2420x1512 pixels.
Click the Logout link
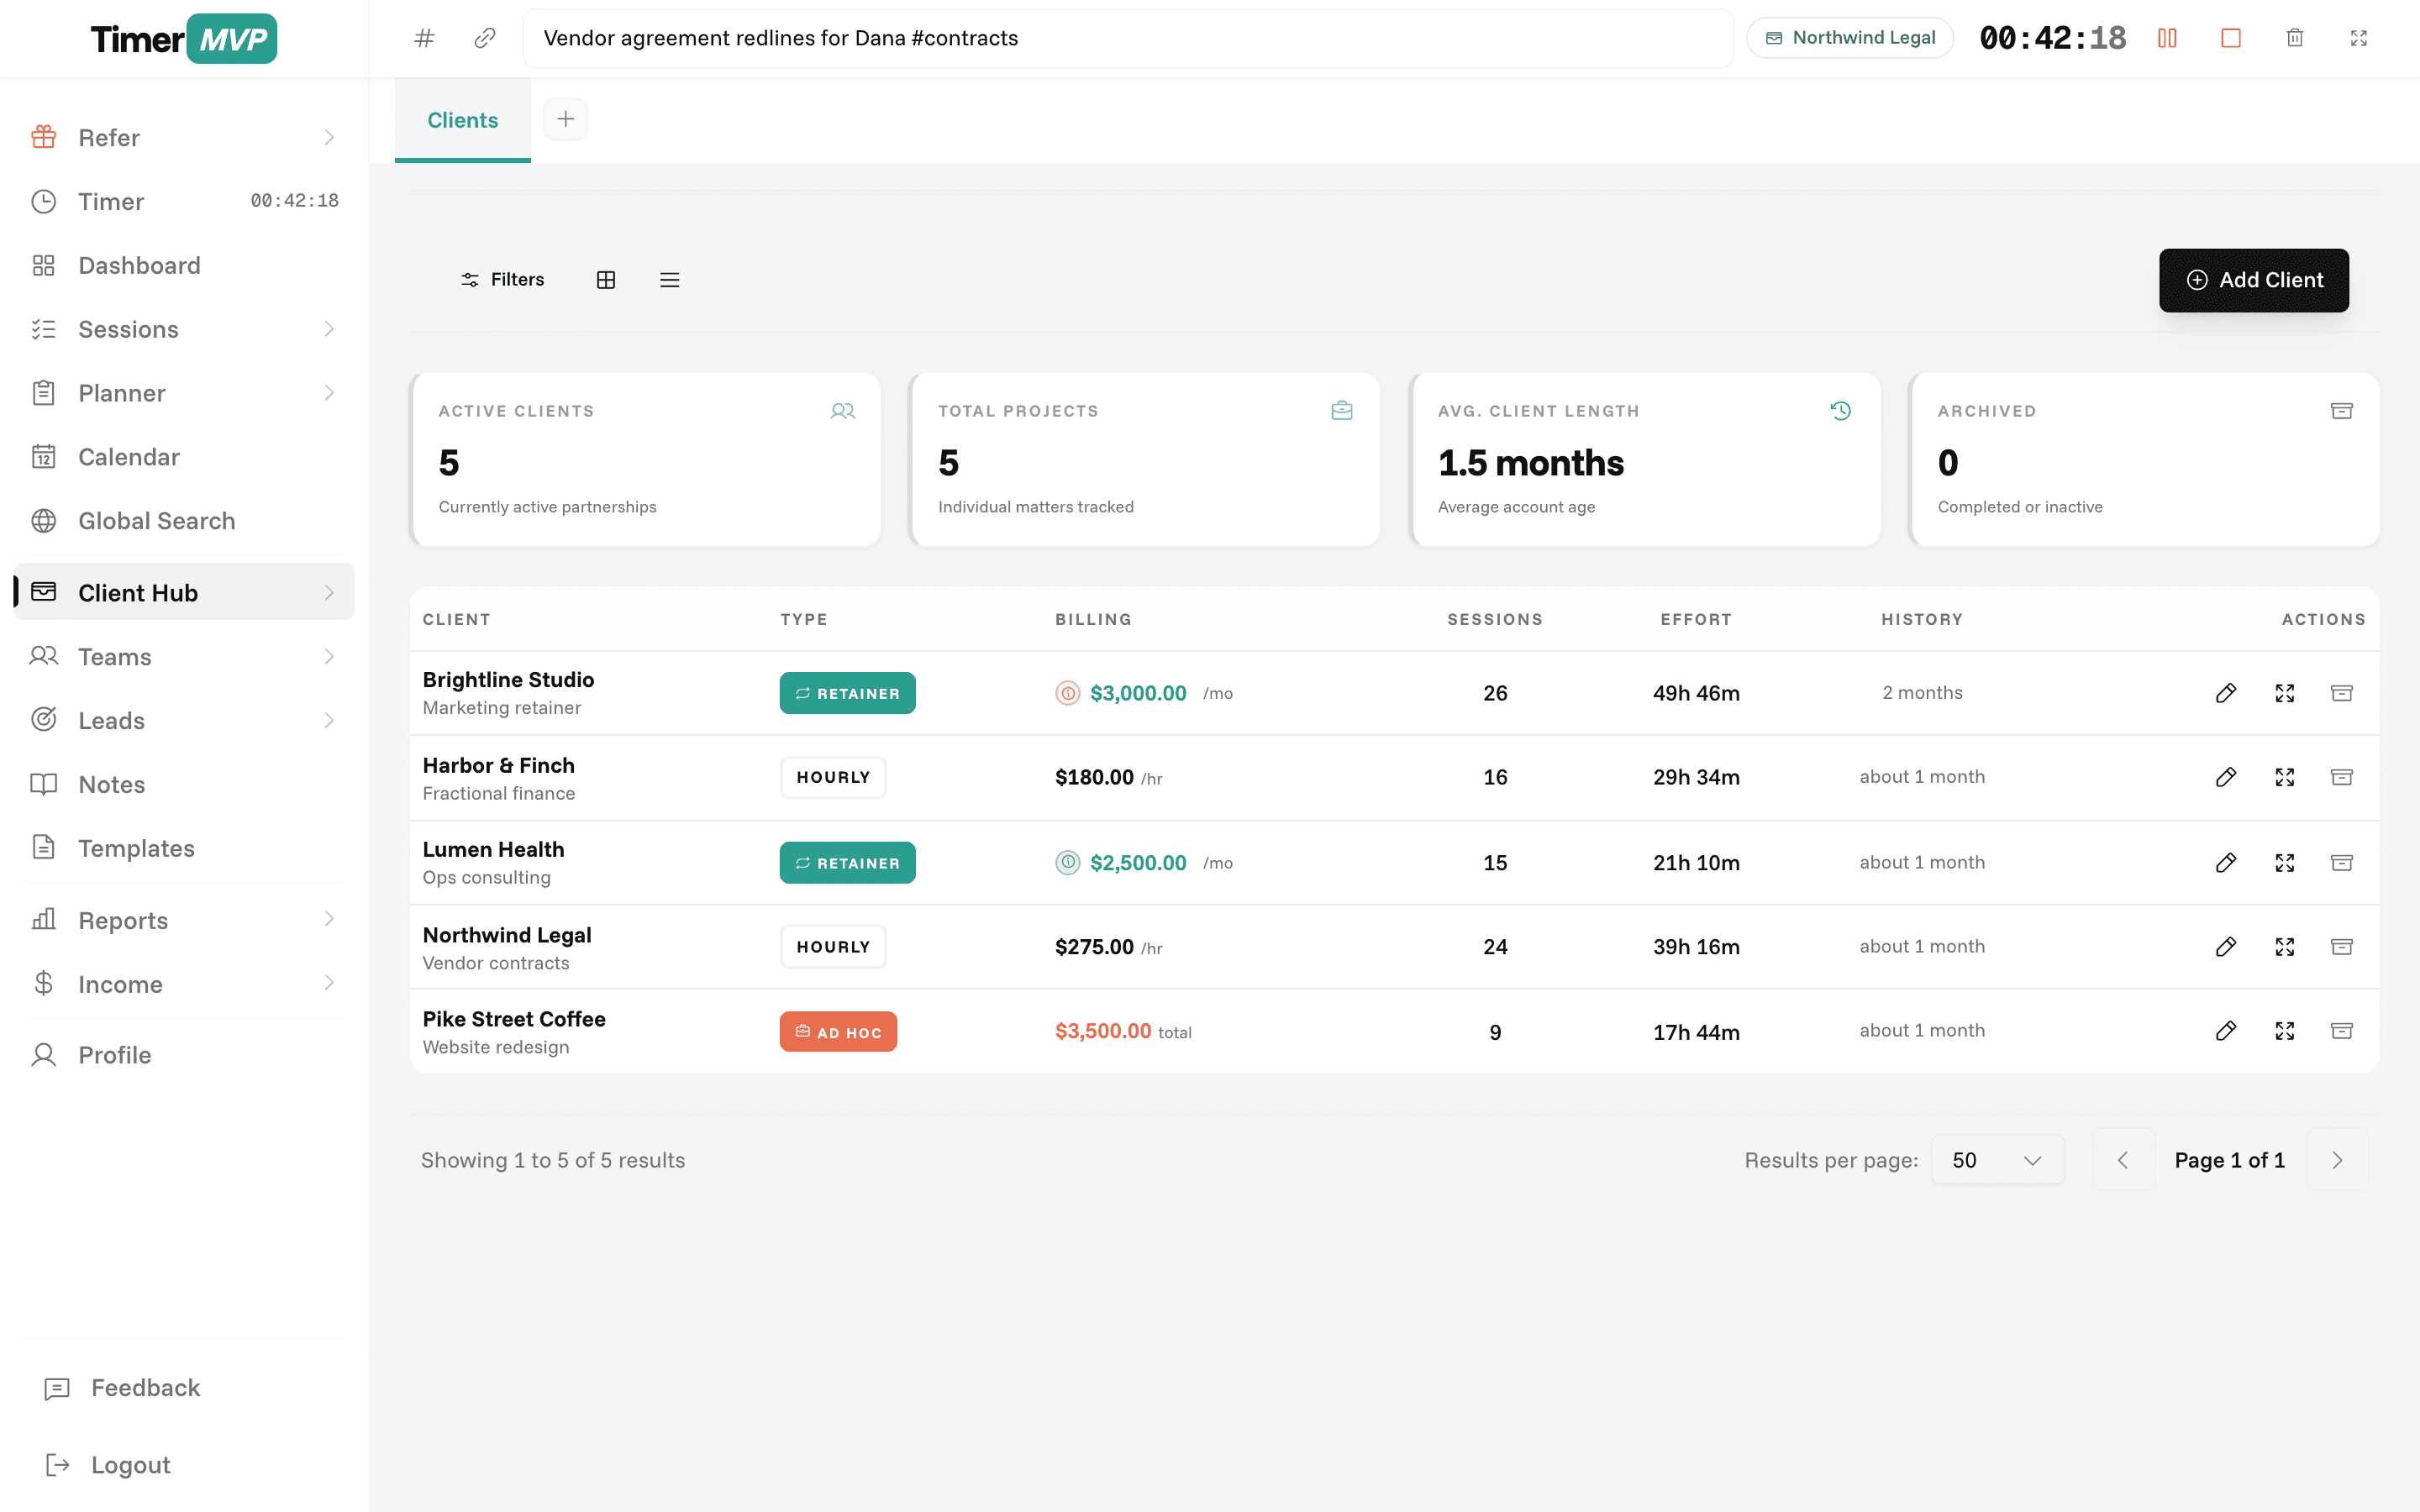pos(108,1465)
